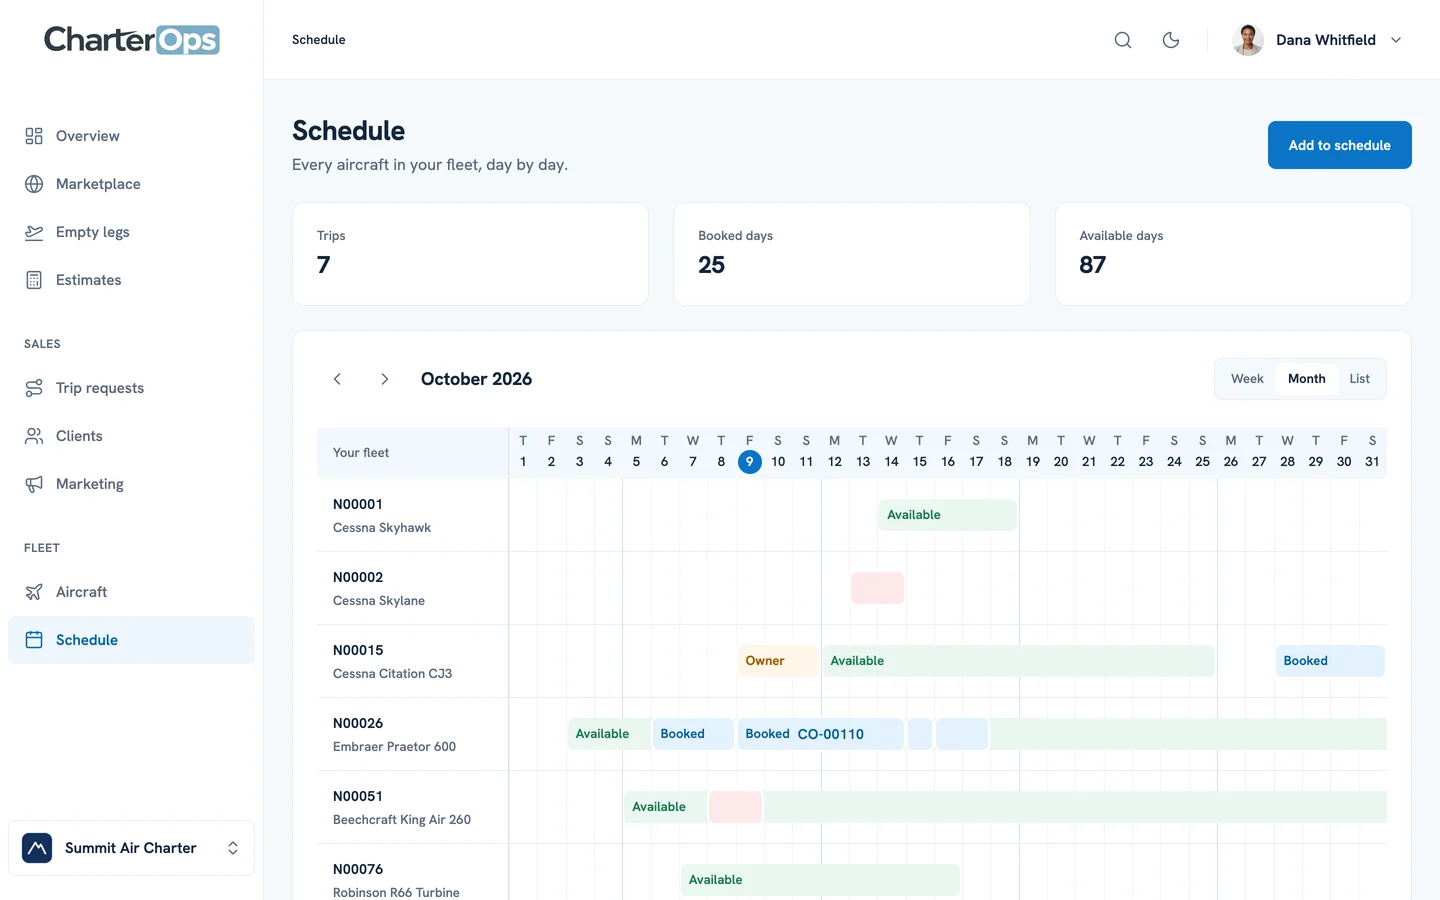Viewport: 1440px width, 900px height.
Task: Click Add to schedule button
Action: [x=1340, y=145]
